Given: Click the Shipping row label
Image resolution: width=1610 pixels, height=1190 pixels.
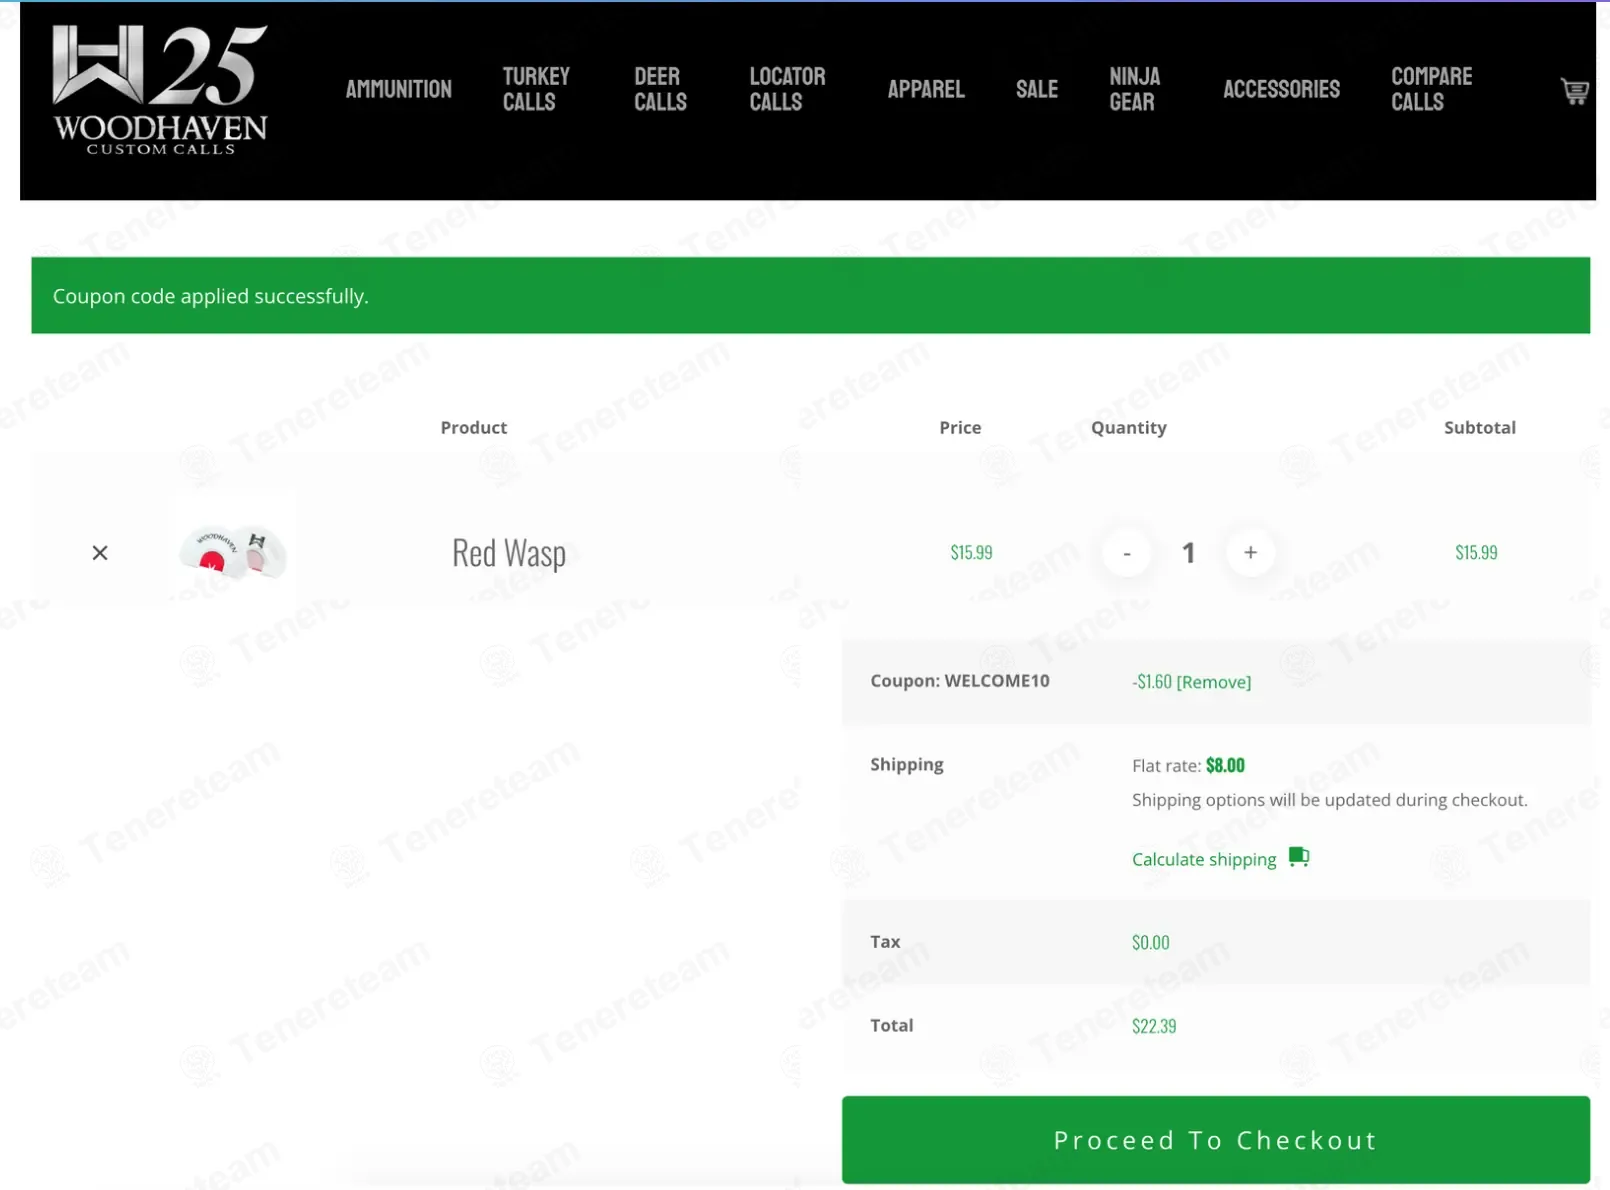Looking at the screenshot, I should [907, 764].
